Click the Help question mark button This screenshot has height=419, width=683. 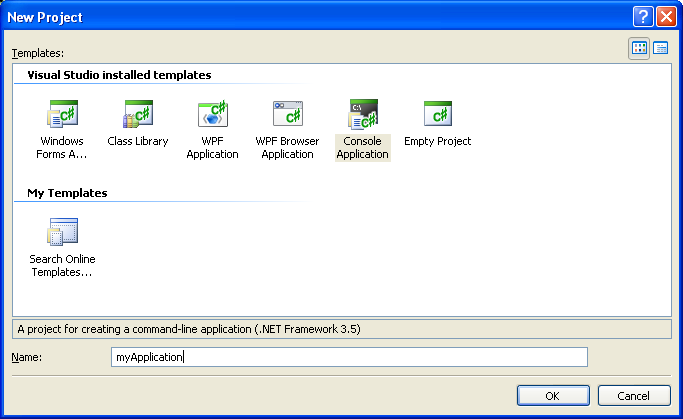[x=643, y=17]
